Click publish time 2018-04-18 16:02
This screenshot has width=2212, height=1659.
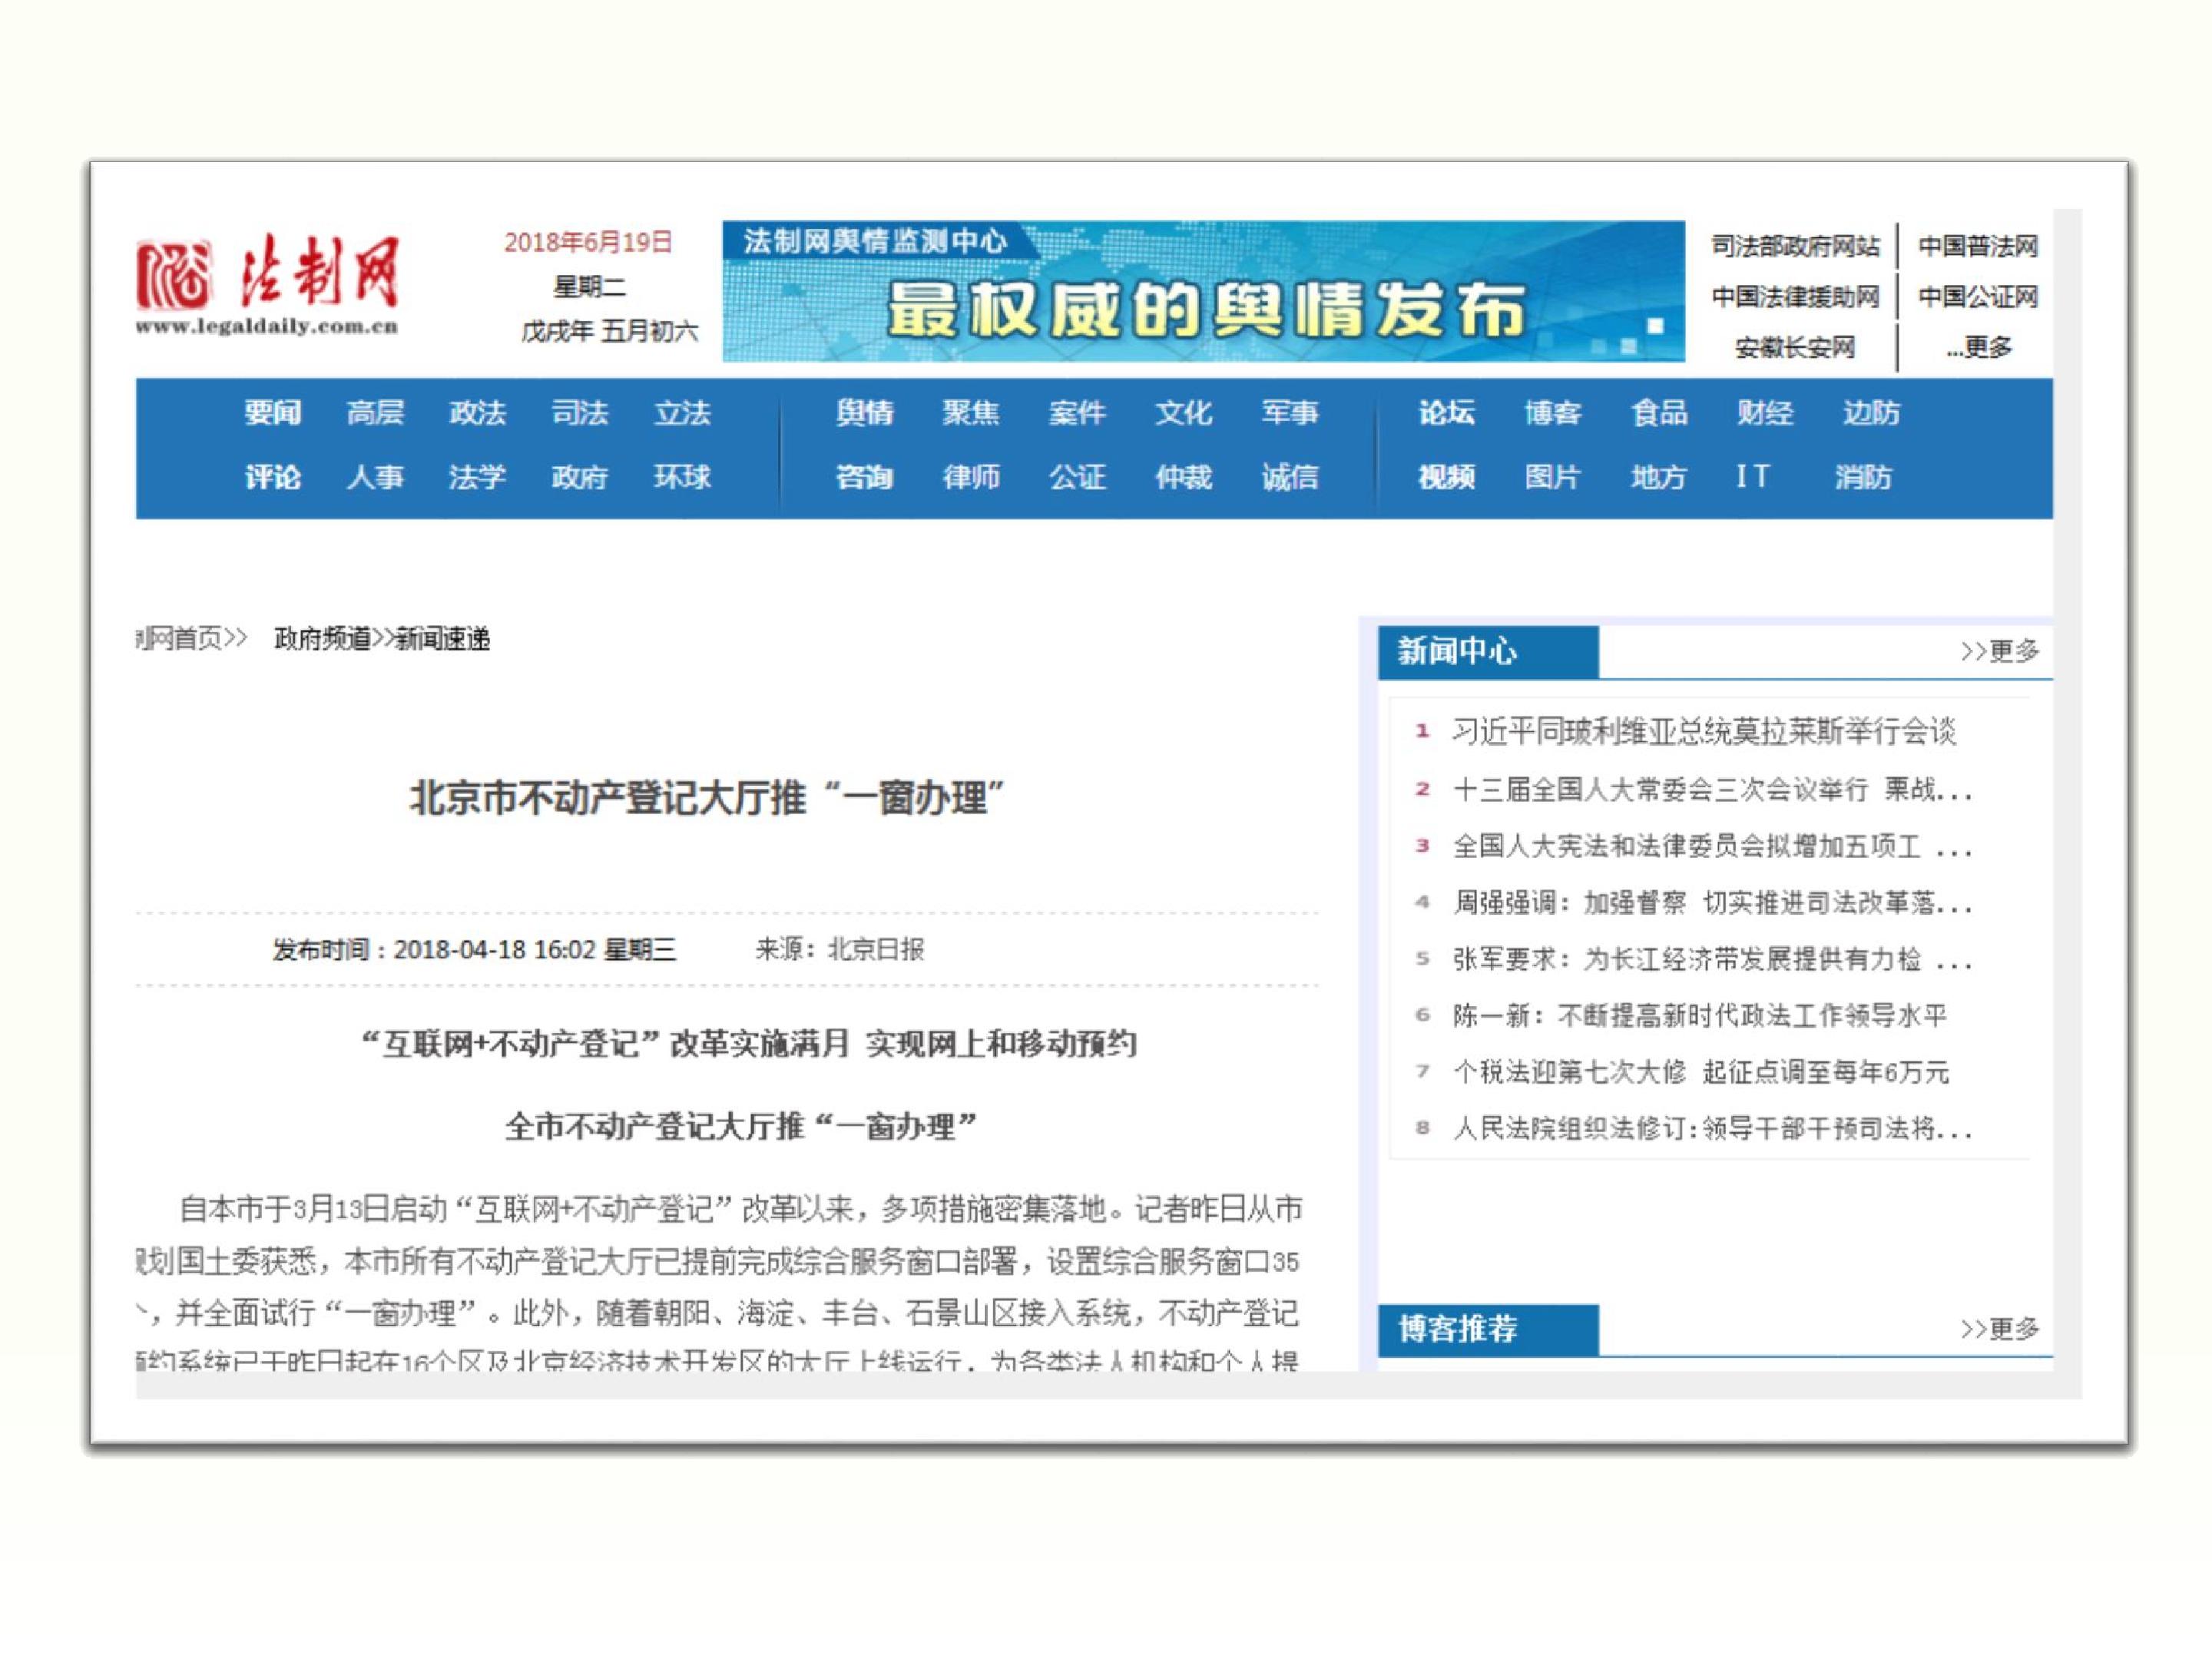point(495,949)
